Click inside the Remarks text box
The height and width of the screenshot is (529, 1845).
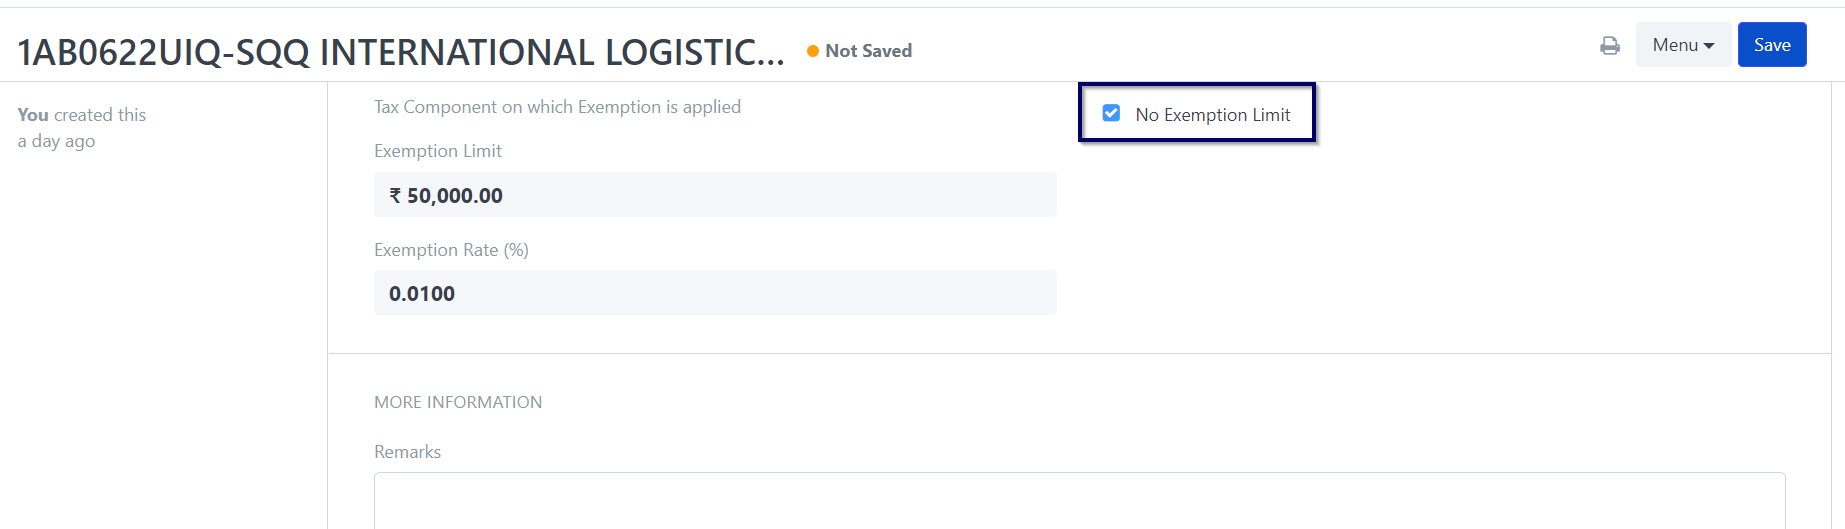click(x=1079, y=500)
